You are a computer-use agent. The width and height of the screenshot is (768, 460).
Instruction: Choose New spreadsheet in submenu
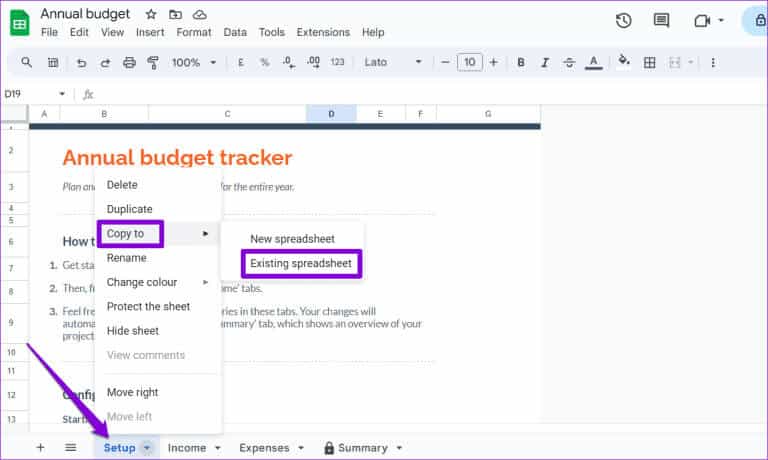point(292,239)
